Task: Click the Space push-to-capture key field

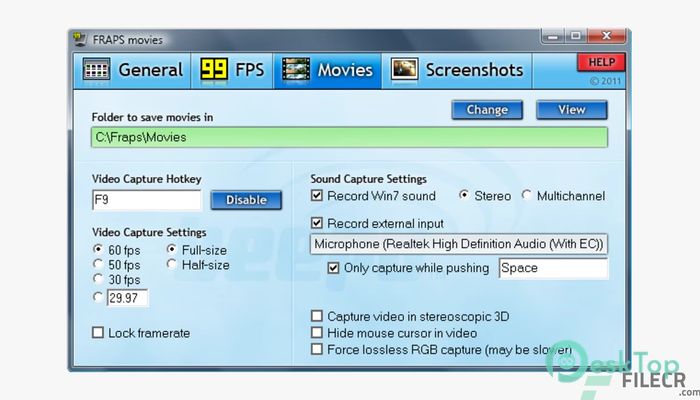Action: (553, 268)
